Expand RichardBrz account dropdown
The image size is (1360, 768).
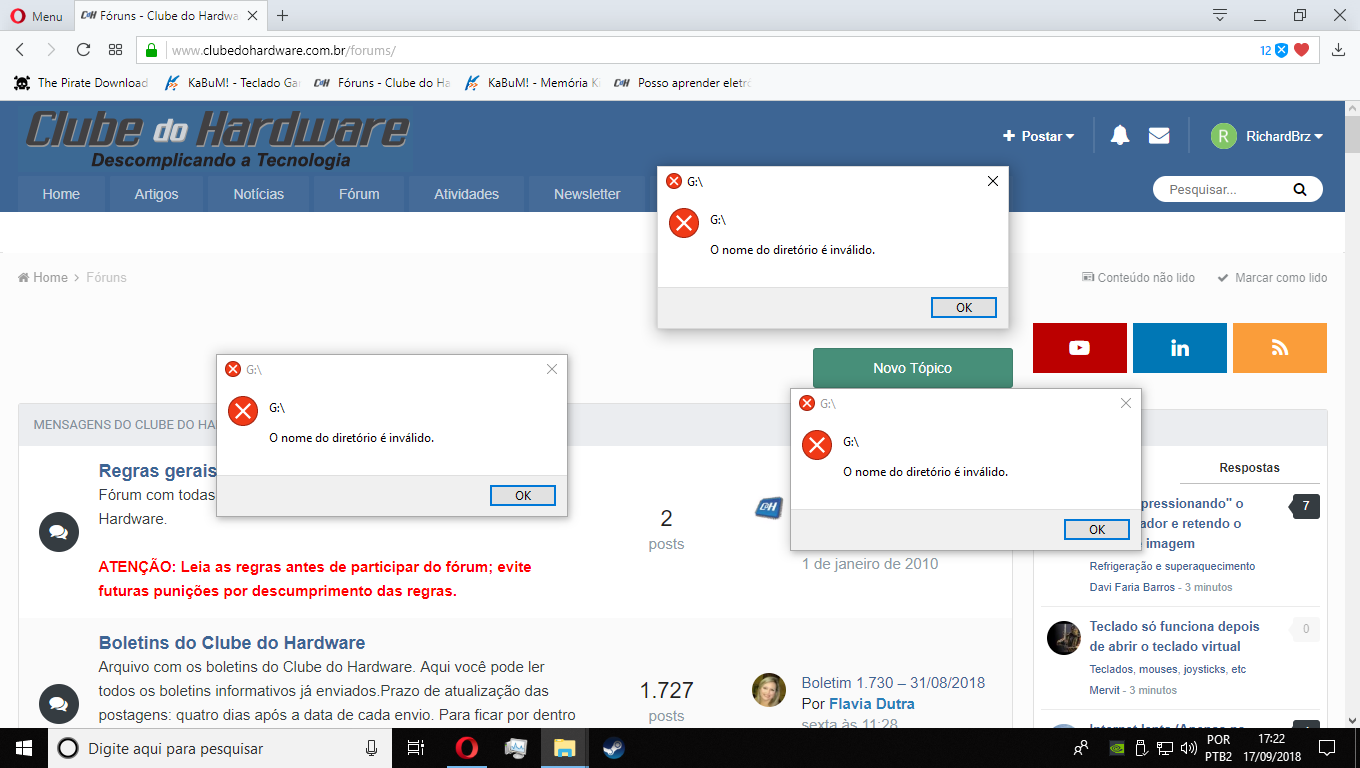tap(1284, 136)
